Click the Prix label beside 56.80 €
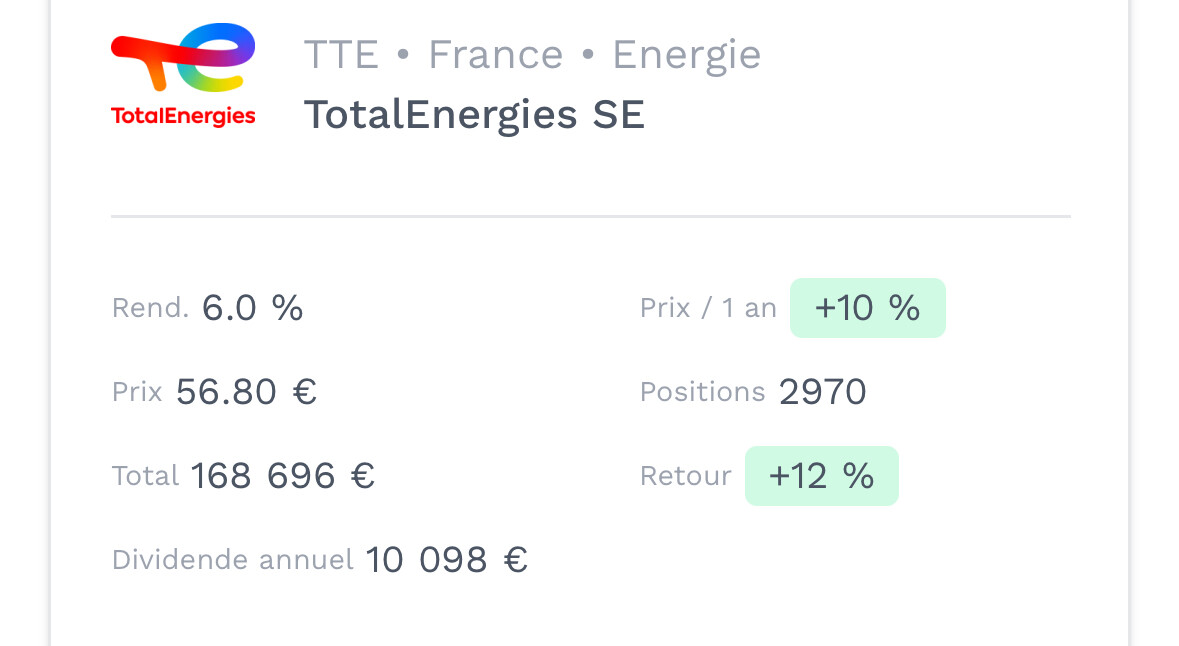 click(137, 392)
